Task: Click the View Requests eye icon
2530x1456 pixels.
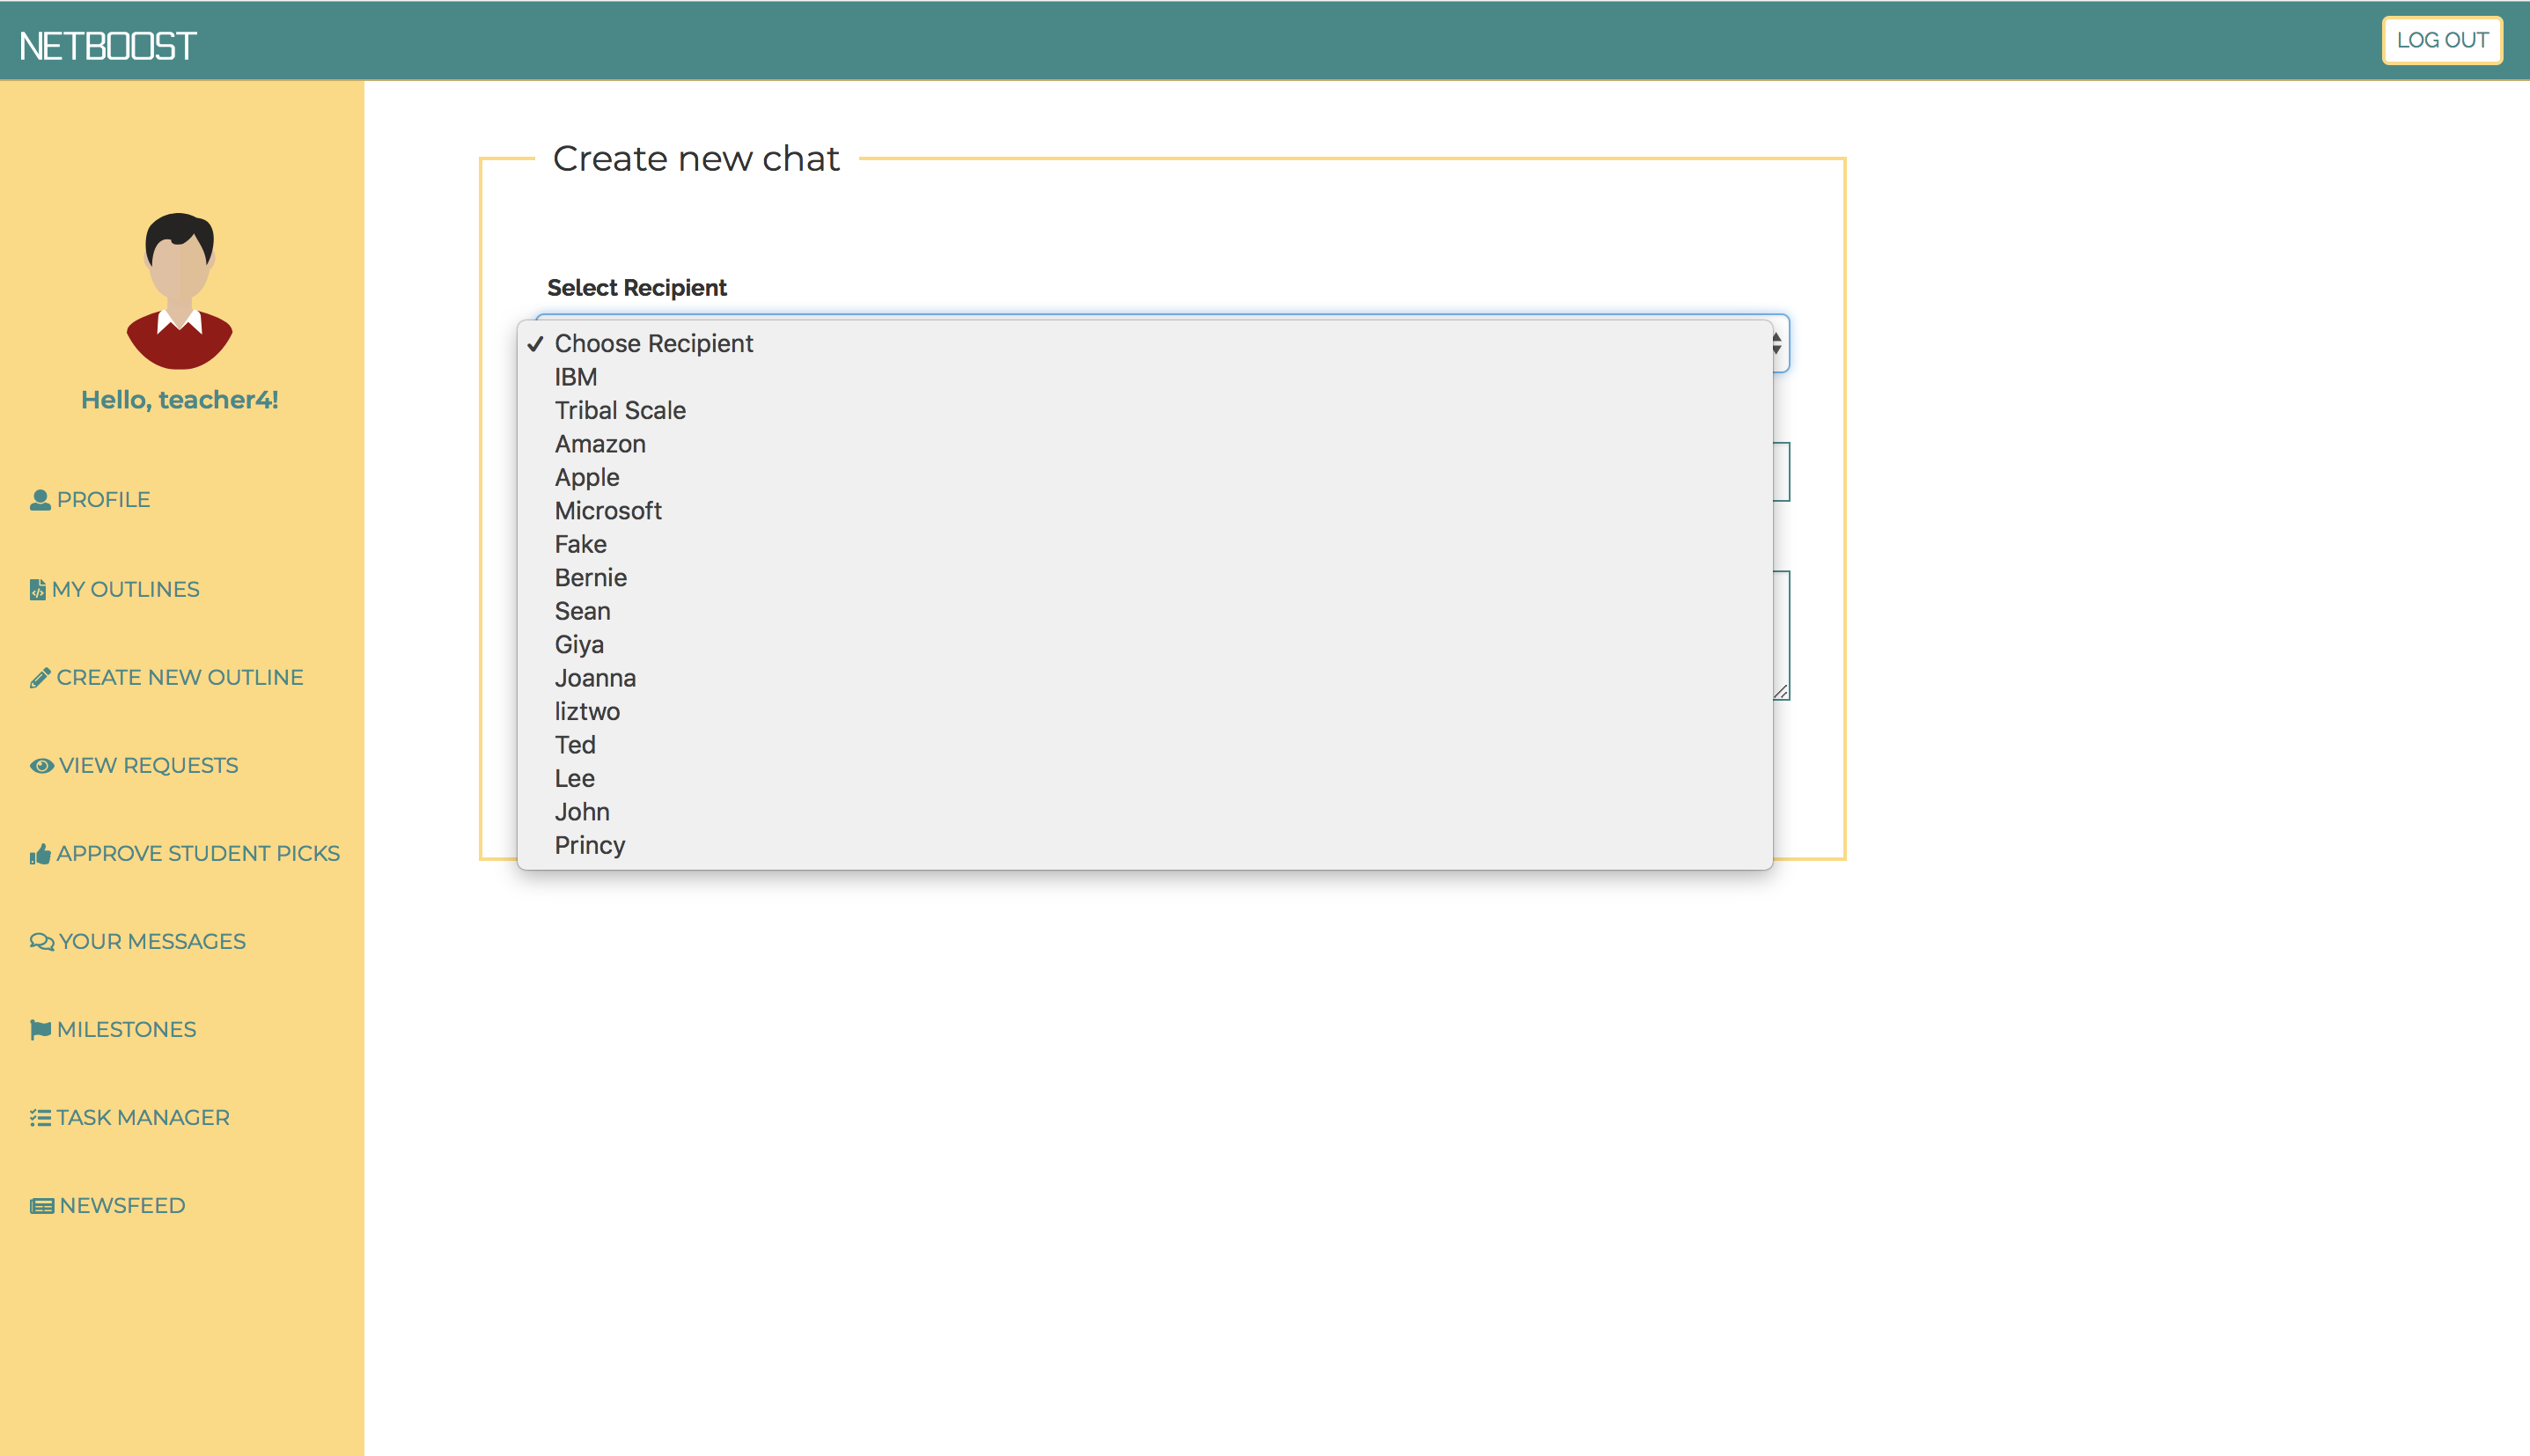Action: (42, 766)
